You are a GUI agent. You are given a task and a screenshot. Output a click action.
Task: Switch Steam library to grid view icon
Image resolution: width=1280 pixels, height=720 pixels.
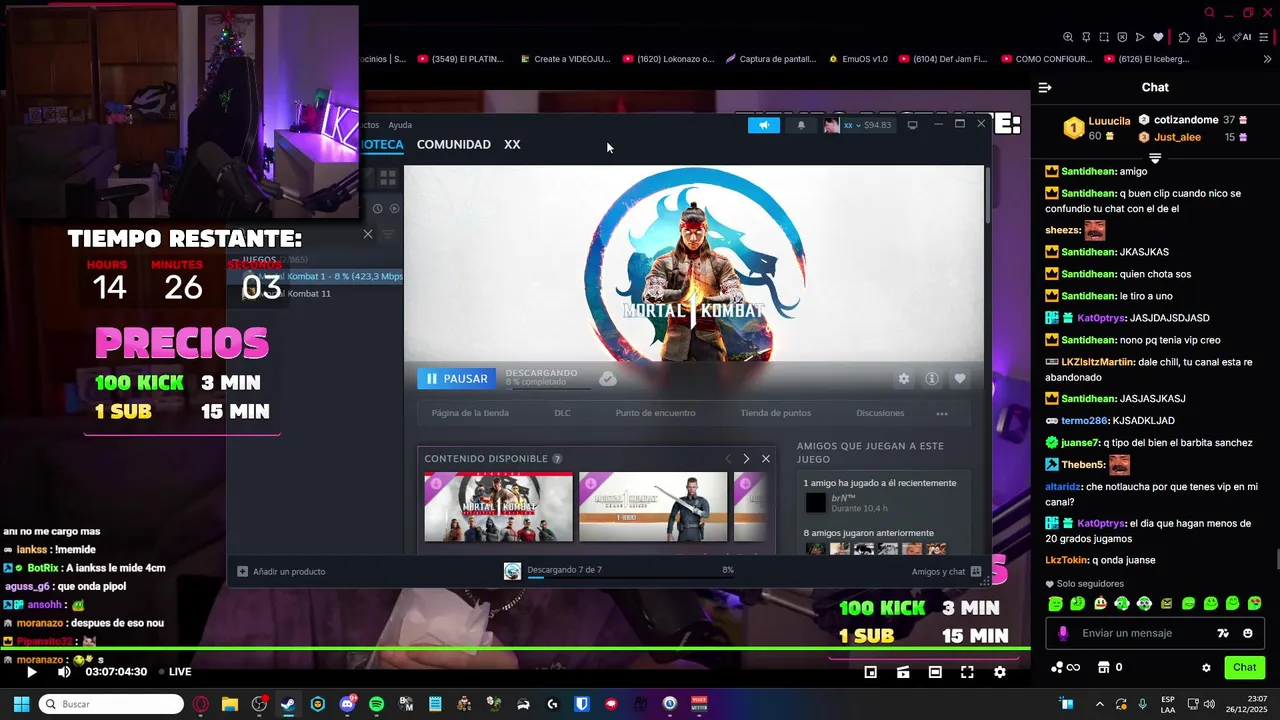pos(387,178)
